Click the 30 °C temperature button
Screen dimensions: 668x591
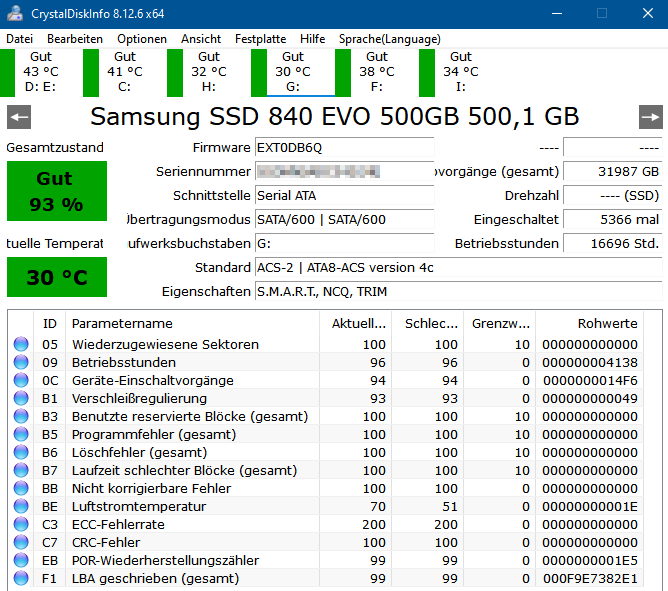tap(57, 277)
